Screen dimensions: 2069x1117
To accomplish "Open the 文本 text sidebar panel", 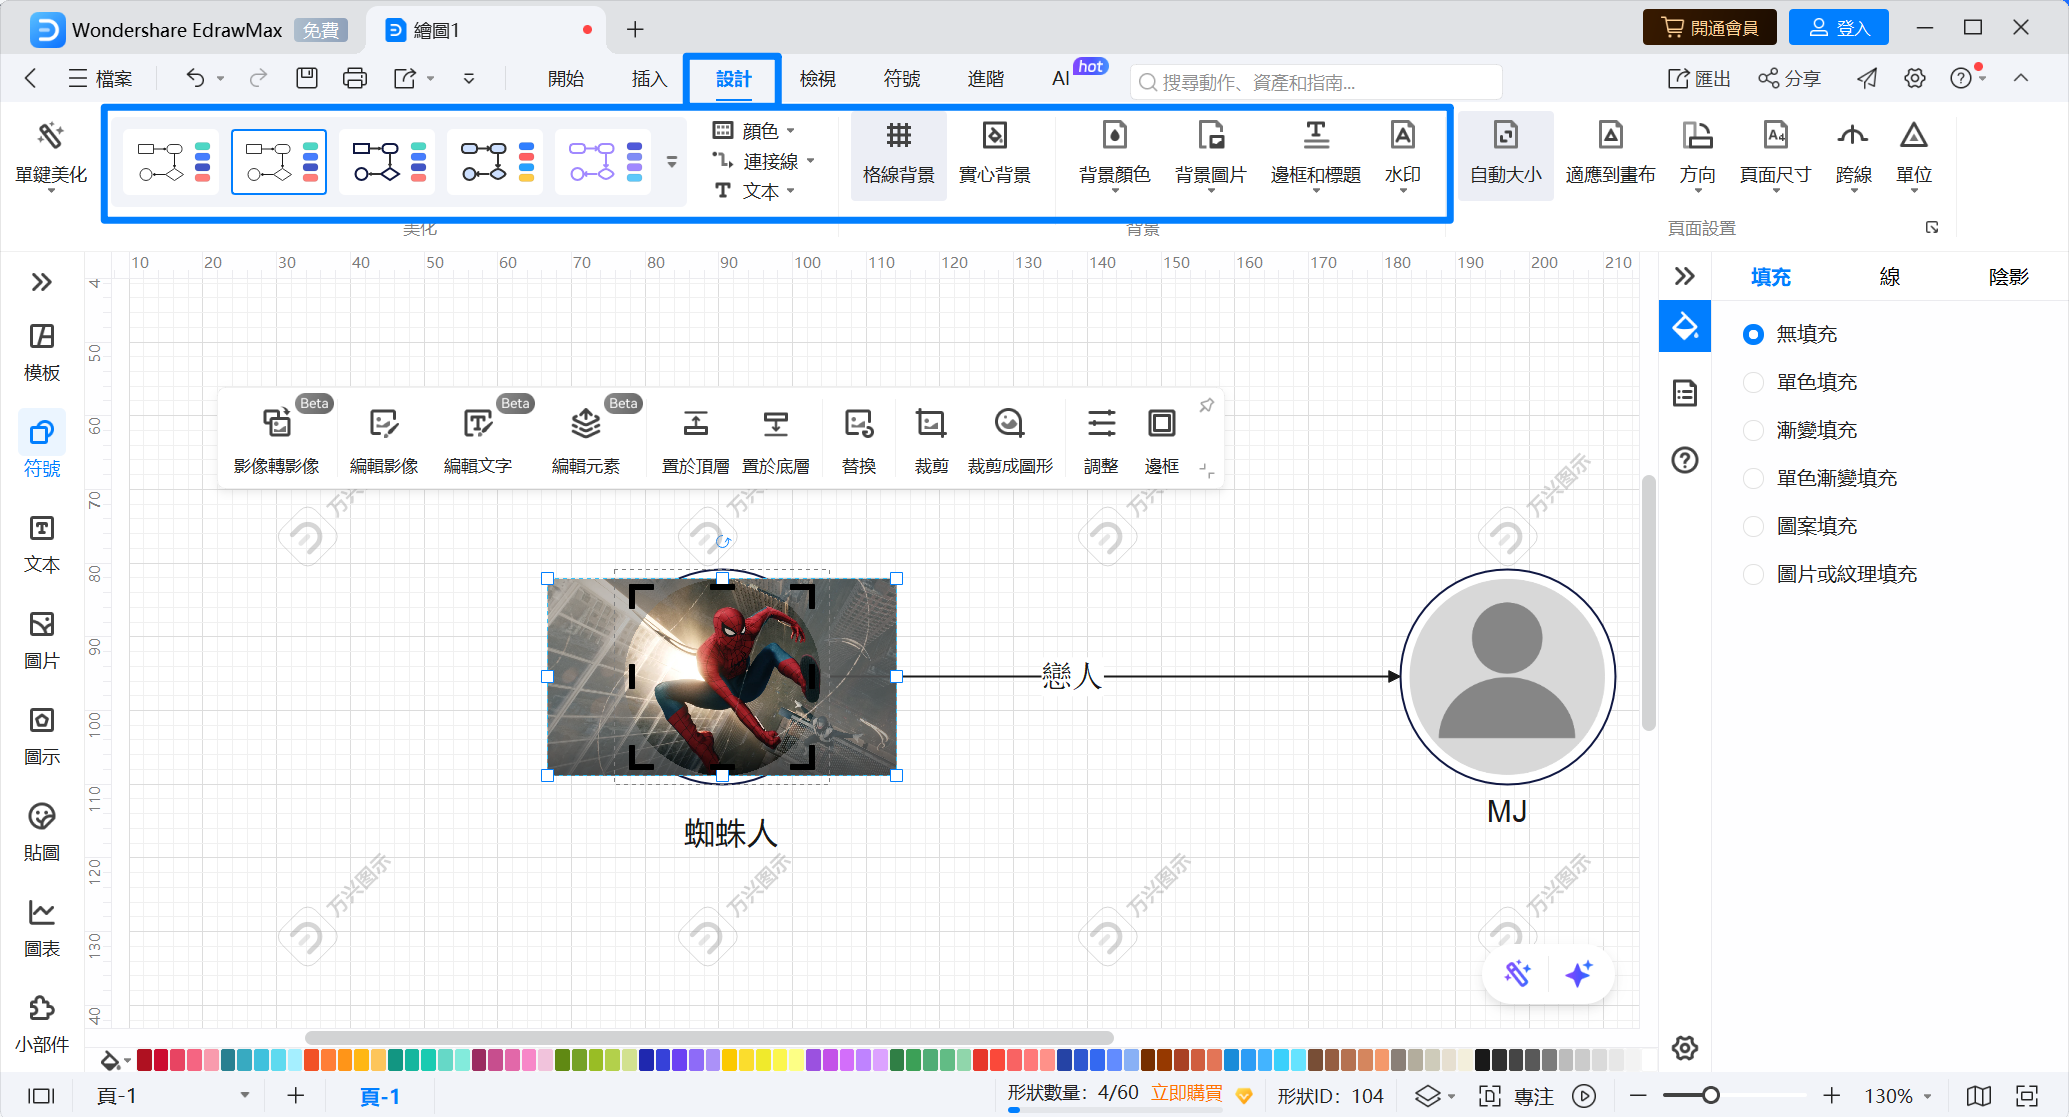I will pyautogui.click(x=42, y=544).
